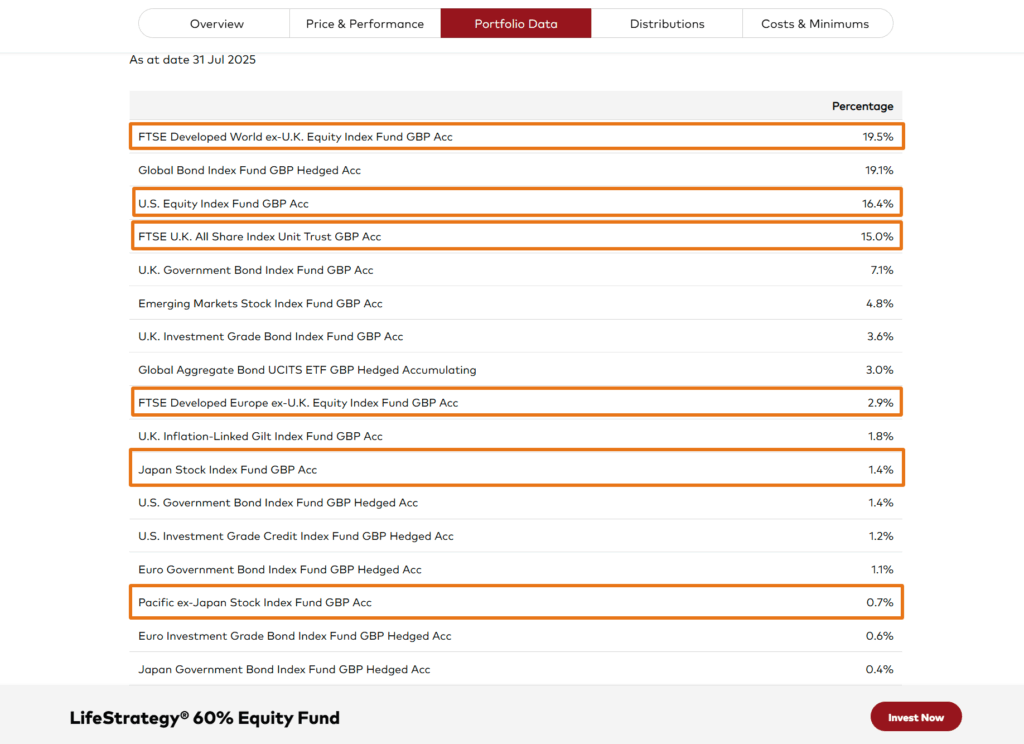Click Japan Stock Index Fund GBP Acc

tap(516, 468)
